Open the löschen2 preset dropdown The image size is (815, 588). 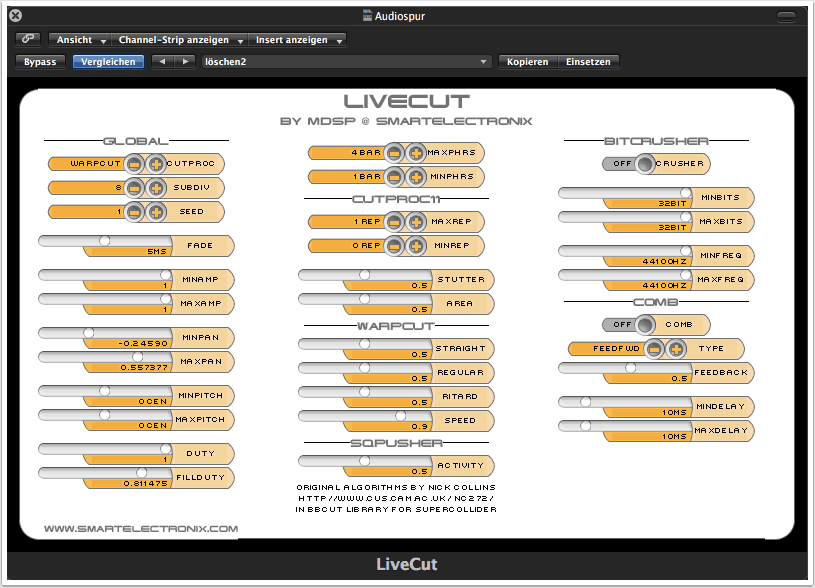point(346,62)
